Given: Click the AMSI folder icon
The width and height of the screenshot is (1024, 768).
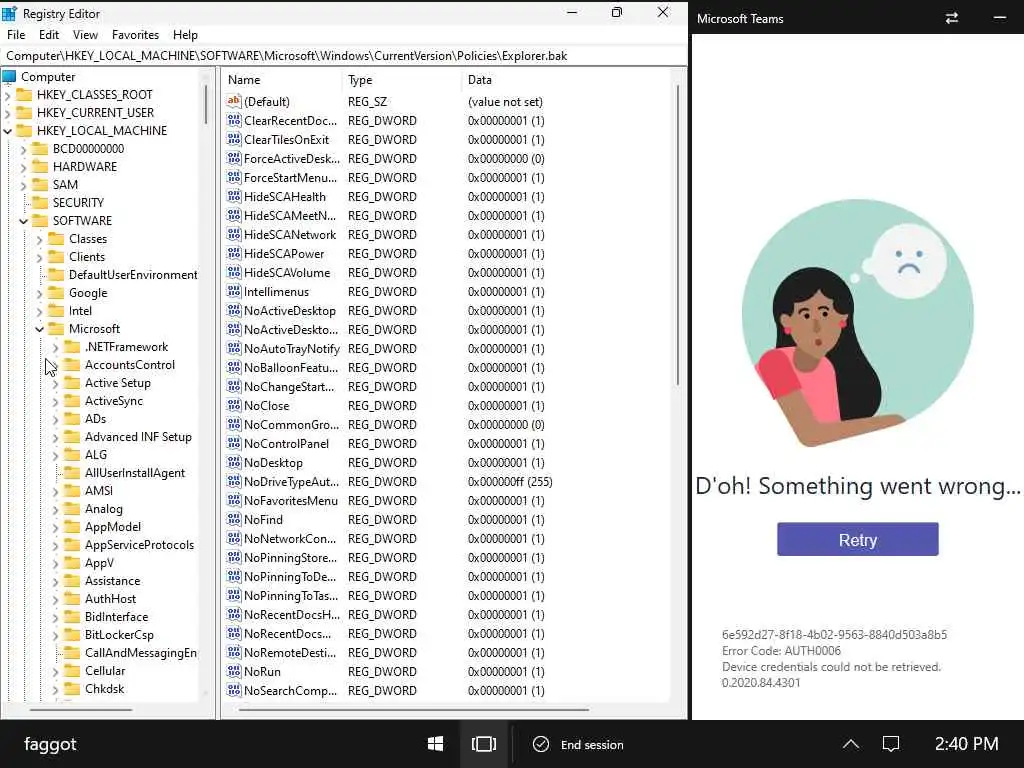Looking at the screenshot, I should (x=72, y=490).
